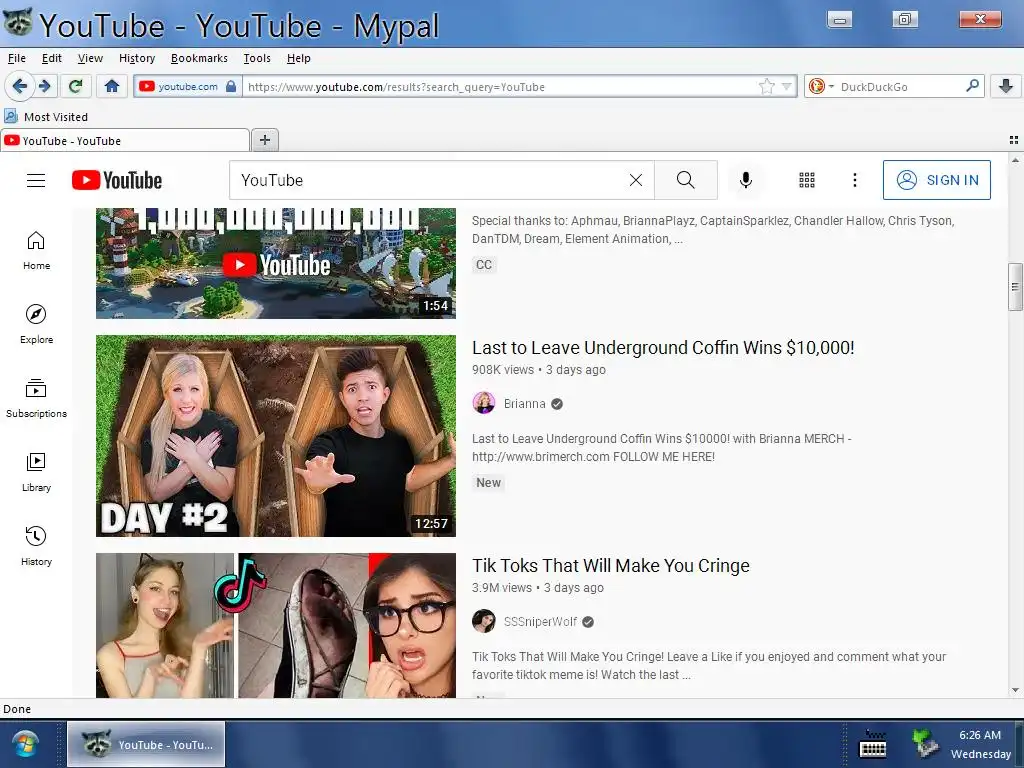Open the Last to Leave Underground Coffin title

(x=663, y=347)
